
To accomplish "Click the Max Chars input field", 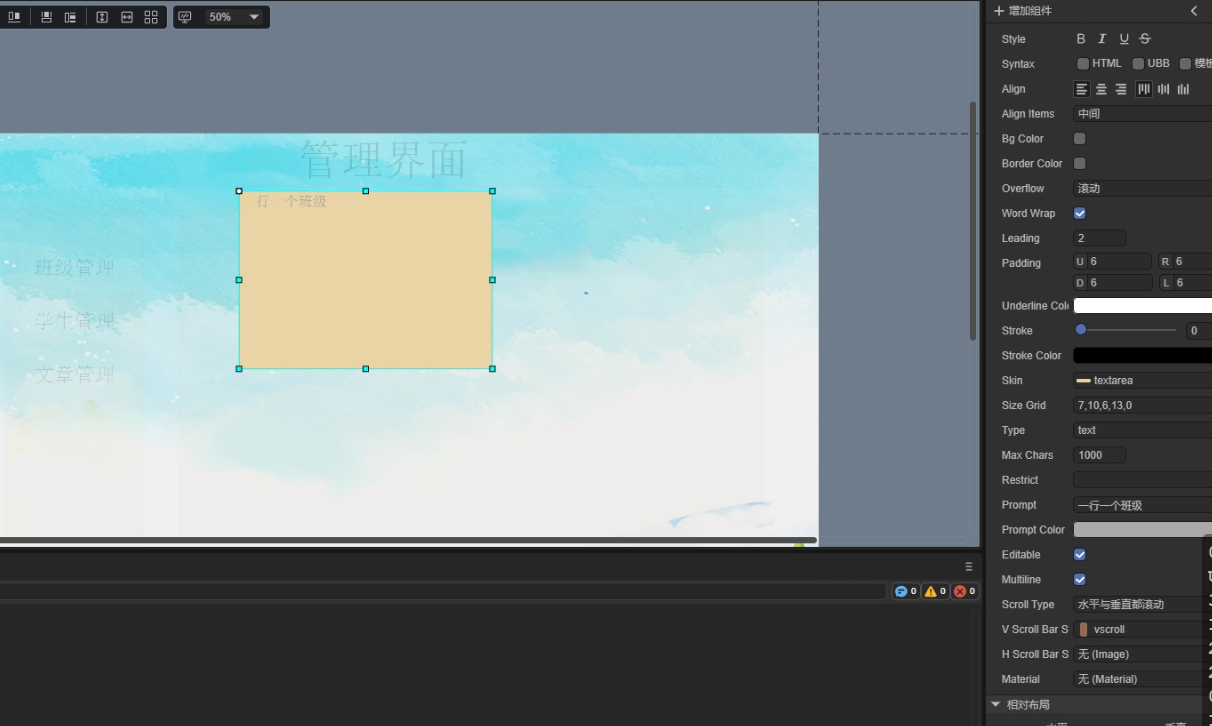I will (x=1099, y=455).
